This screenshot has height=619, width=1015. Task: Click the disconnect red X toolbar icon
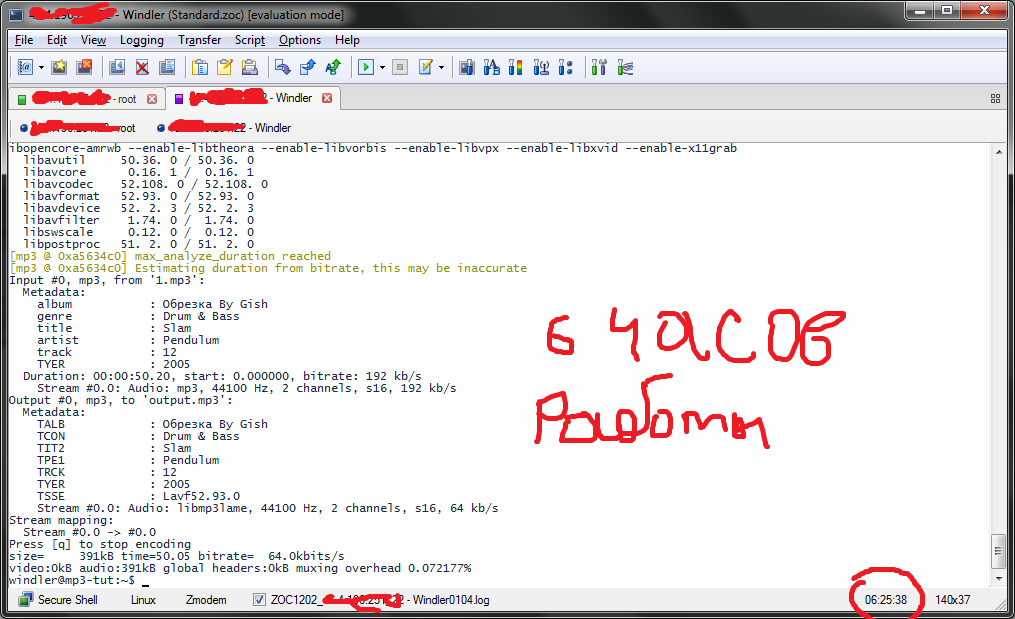pos(142,67)
